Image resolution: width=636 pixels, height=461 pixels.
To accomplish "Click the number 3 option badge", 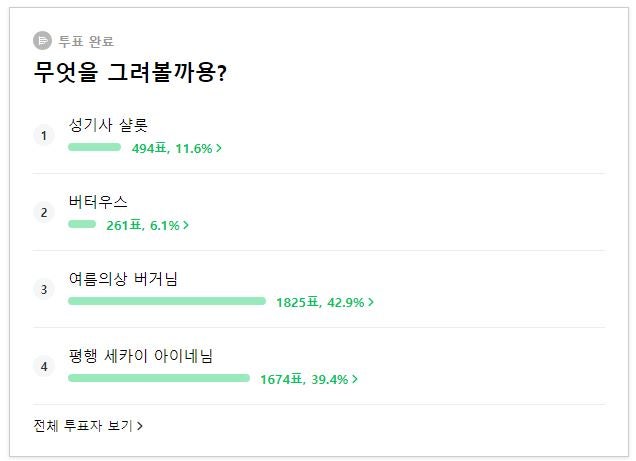I will click(x=43, y=289).
